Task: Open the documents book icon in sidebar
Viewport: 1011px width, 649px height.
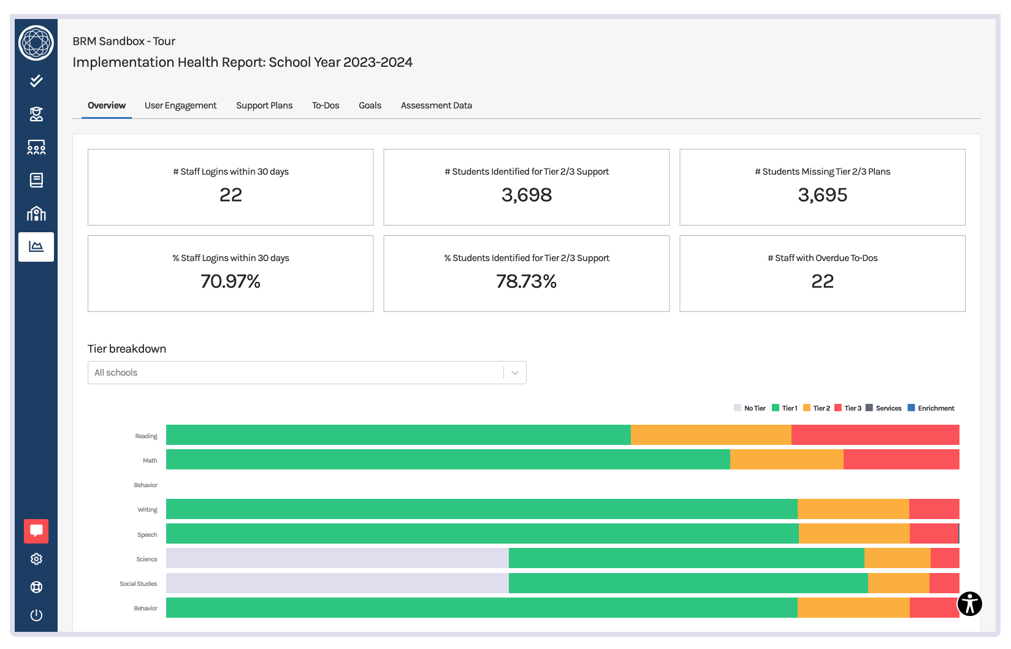Action: [x=36, y=180]
